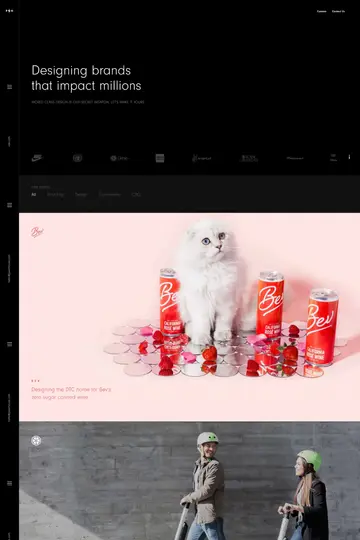The width and height of the screenshot is (360, 540).
Task: Click the studio logo in top-left corner
Action: pyautogui.click(x=9, y=11)
